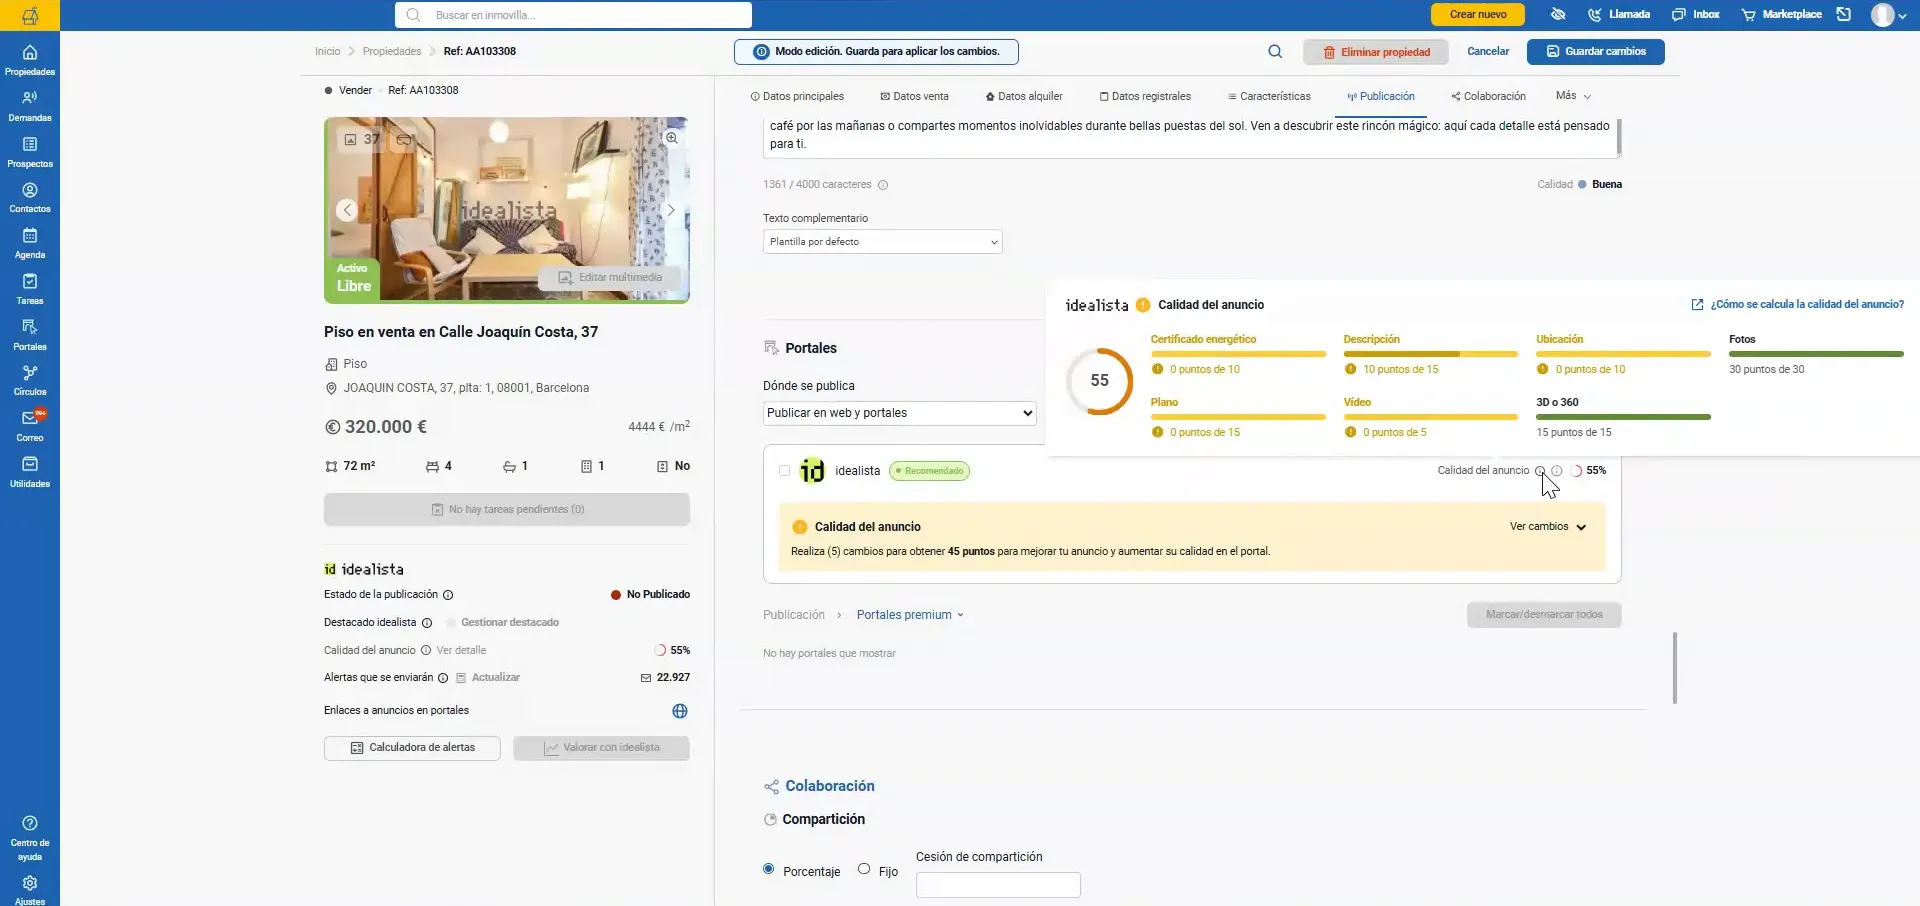Viewport: 1920px width, 906px height.
Task: Open the Publicar en web y portales dropdown
Action: (900, 413)
